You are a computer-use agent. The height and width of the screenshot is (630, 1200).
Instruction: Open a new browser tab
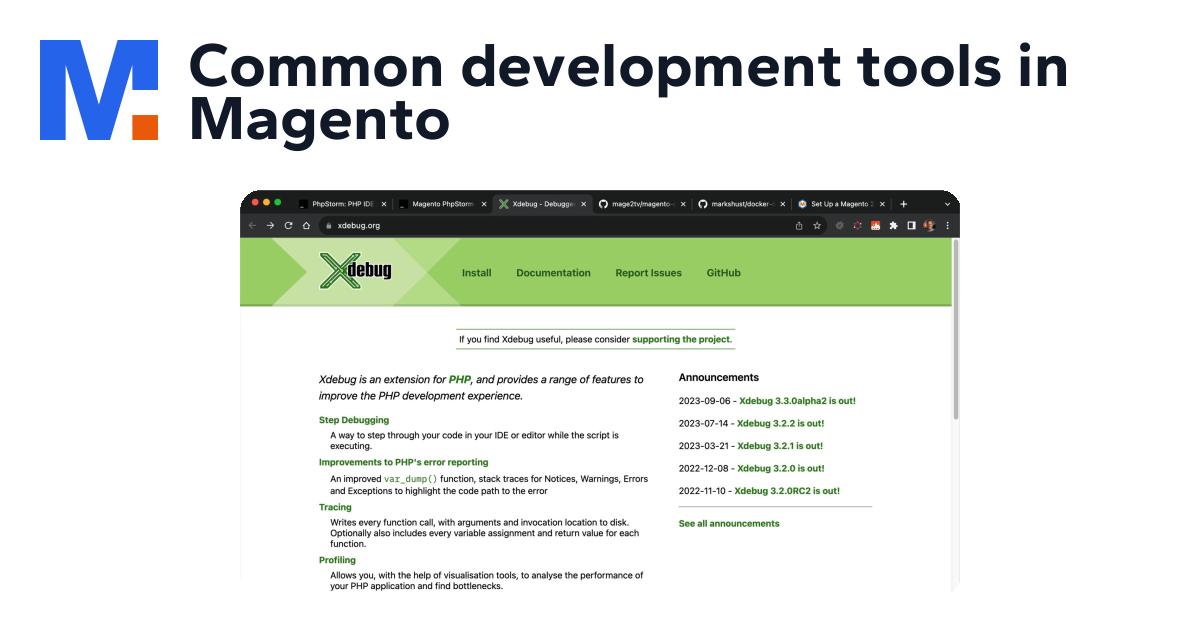click(x=904, y=204)
